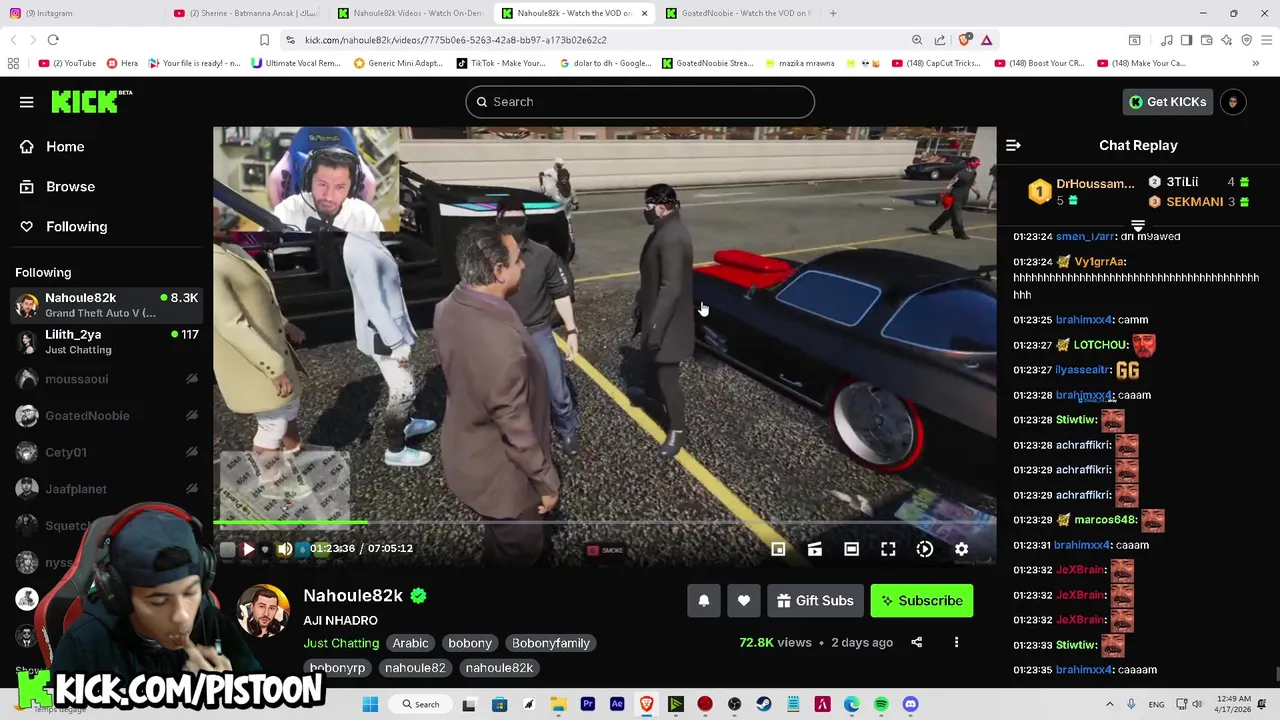The height and width of the screenshot is (720, 1280).
Task: Open a new browser tab
Action: tap(833, 13)
